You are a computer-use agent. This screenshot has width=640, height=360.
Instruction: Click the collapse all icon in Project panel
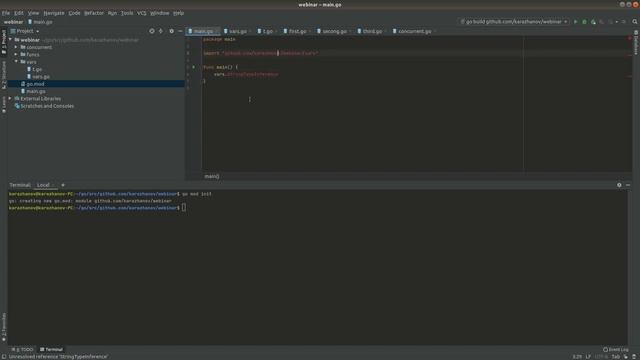click(x=161, y=31)
